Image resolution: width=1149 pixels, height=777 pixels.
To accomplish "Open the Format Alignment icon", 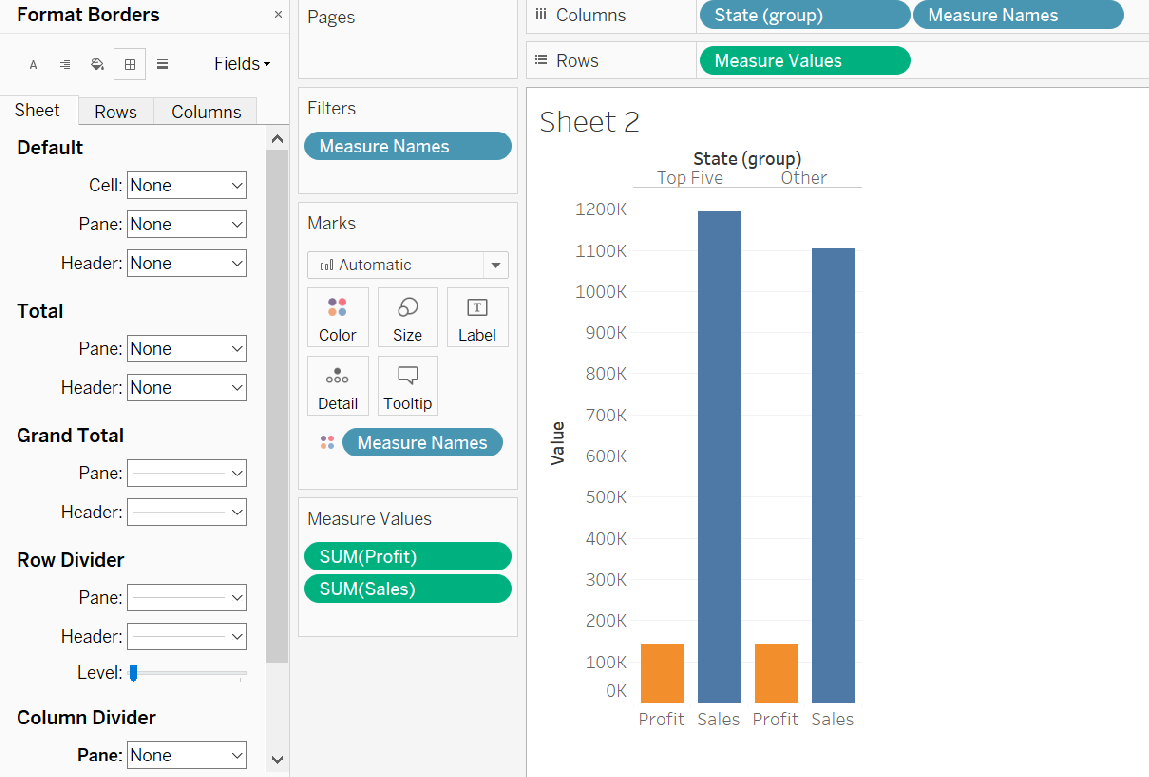I will pos(65,65).
